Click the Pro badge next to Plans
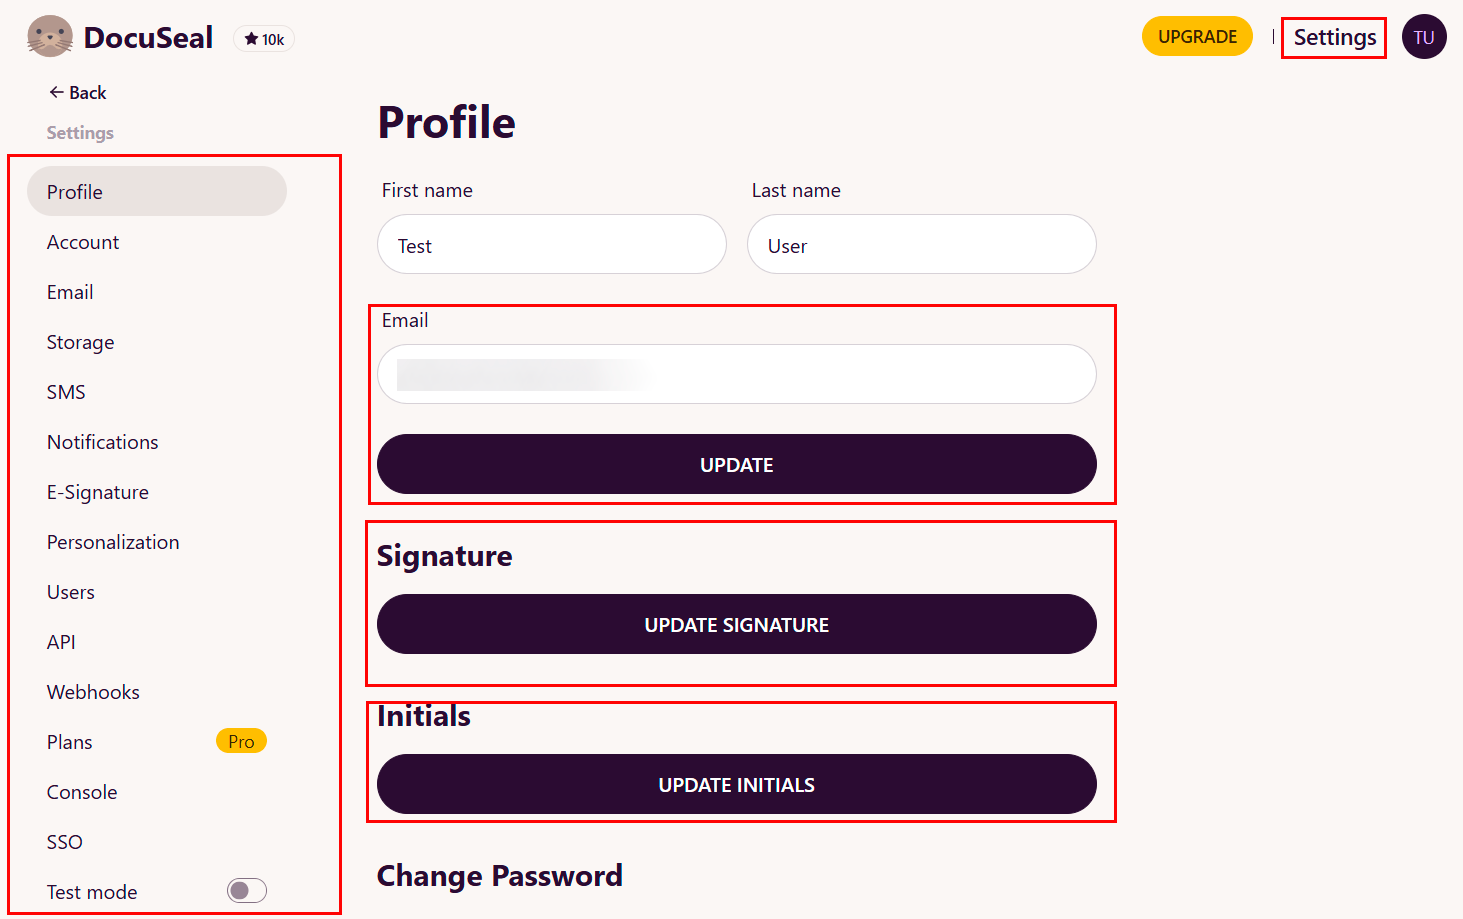 click(241, 741)
